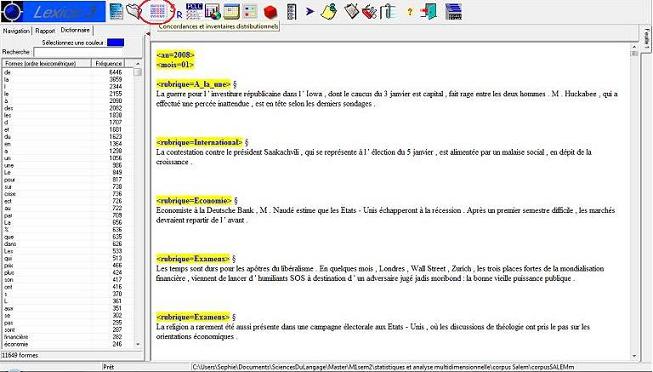Click the Recherche input field
653x372 pixels.
(88, 52)
